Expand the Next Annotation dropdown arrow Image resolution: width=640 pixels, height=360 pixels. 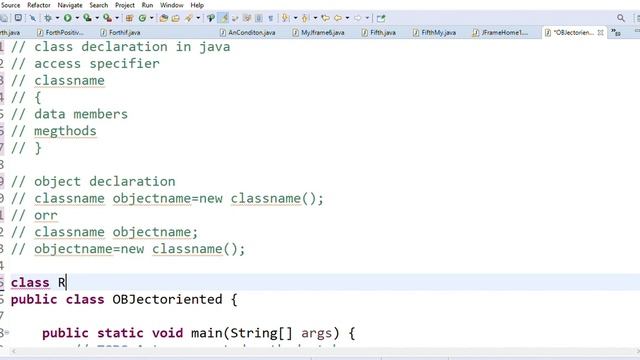point(295,18)
